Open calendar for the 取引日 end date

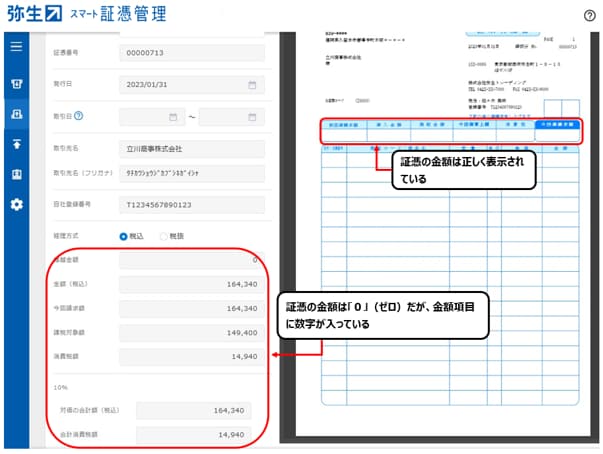(x=253, y=117)
